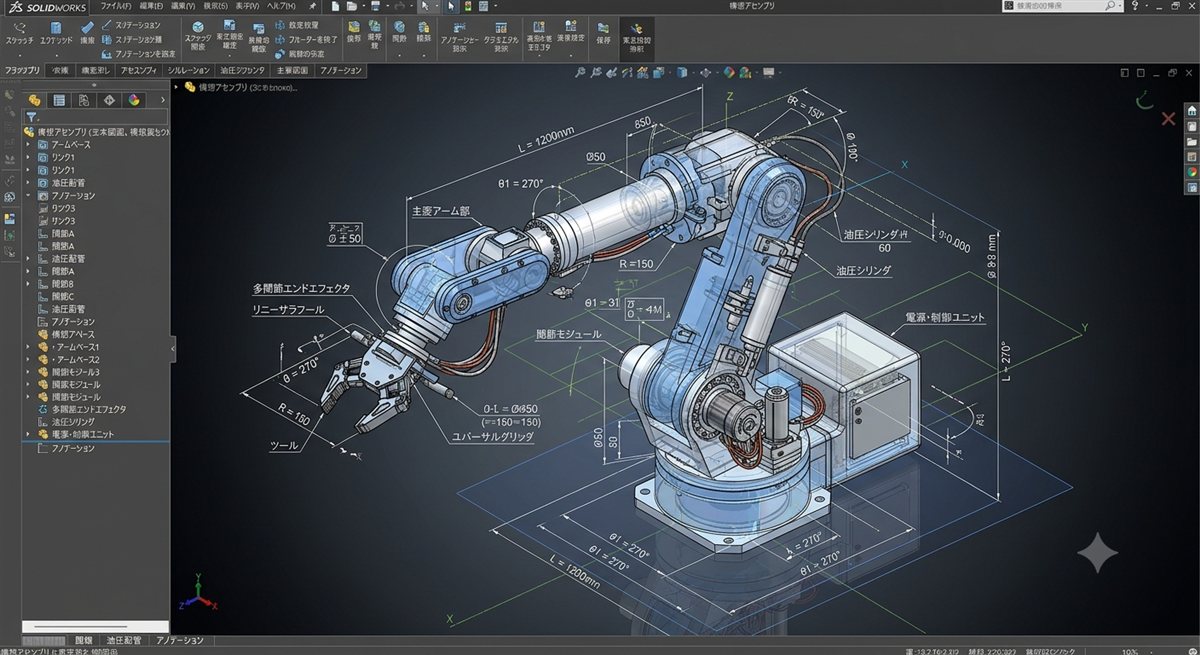
Task: Open the view settings monitor icon
Action: 768,72
